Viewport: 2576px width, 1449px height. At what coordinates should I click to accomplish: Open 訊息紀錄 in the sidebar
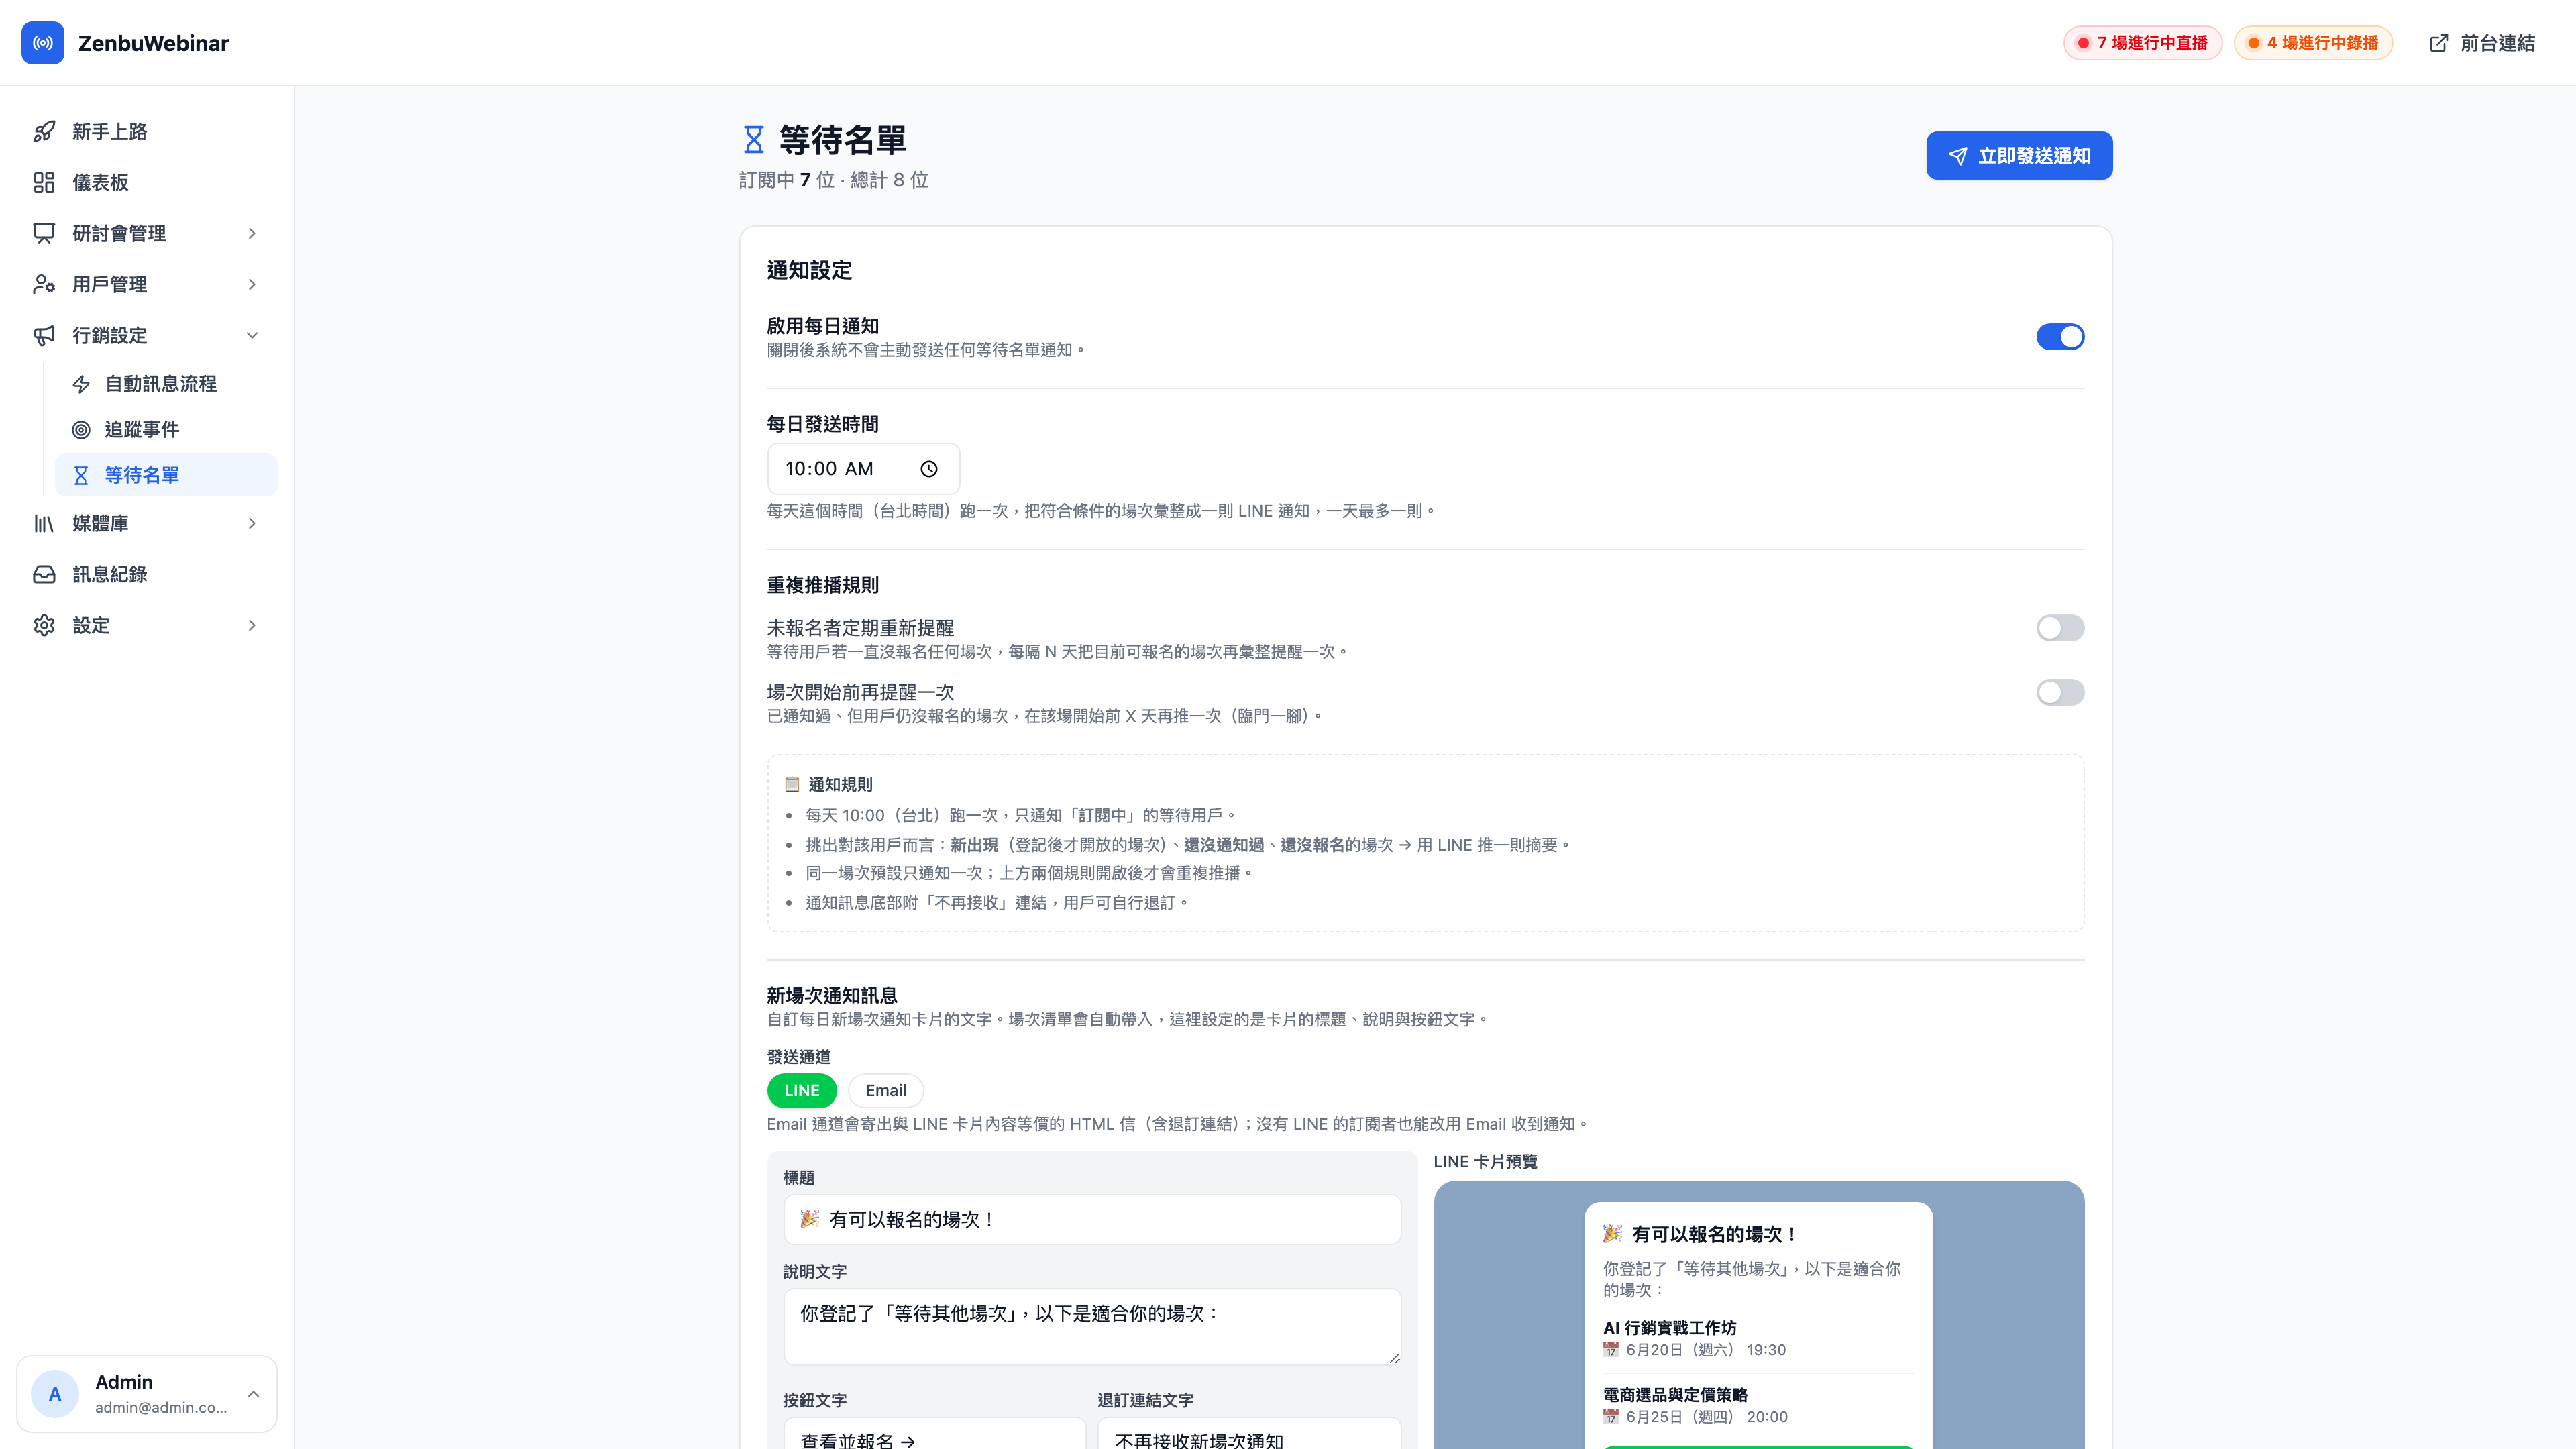click(x=147, y=574)
